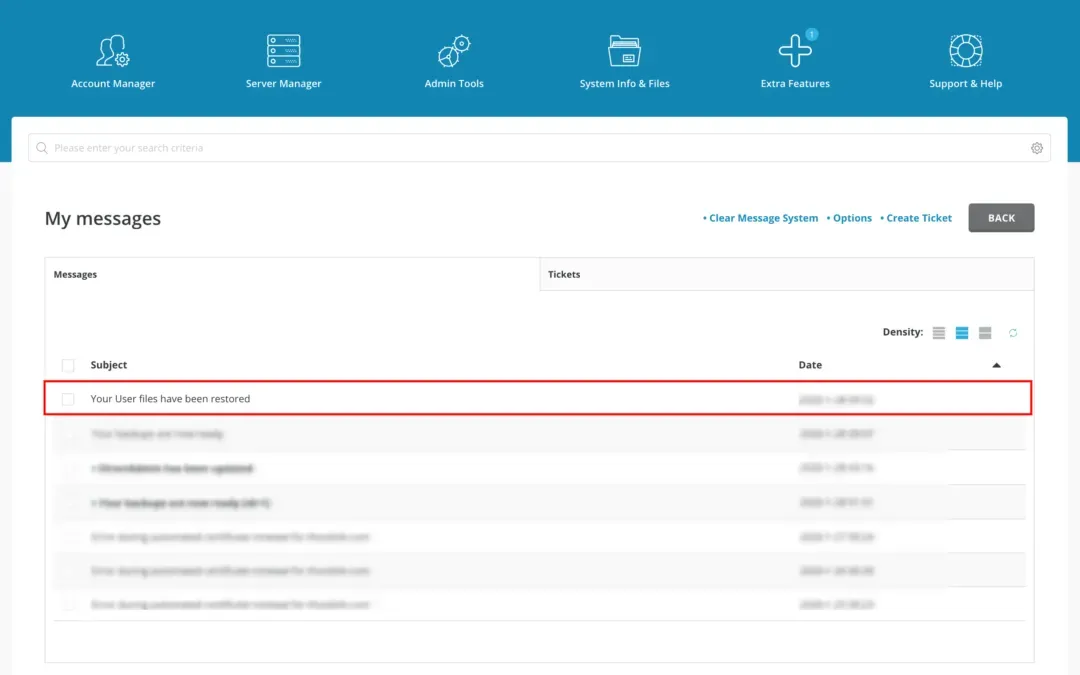Click the BACK button

[1001, 218]
